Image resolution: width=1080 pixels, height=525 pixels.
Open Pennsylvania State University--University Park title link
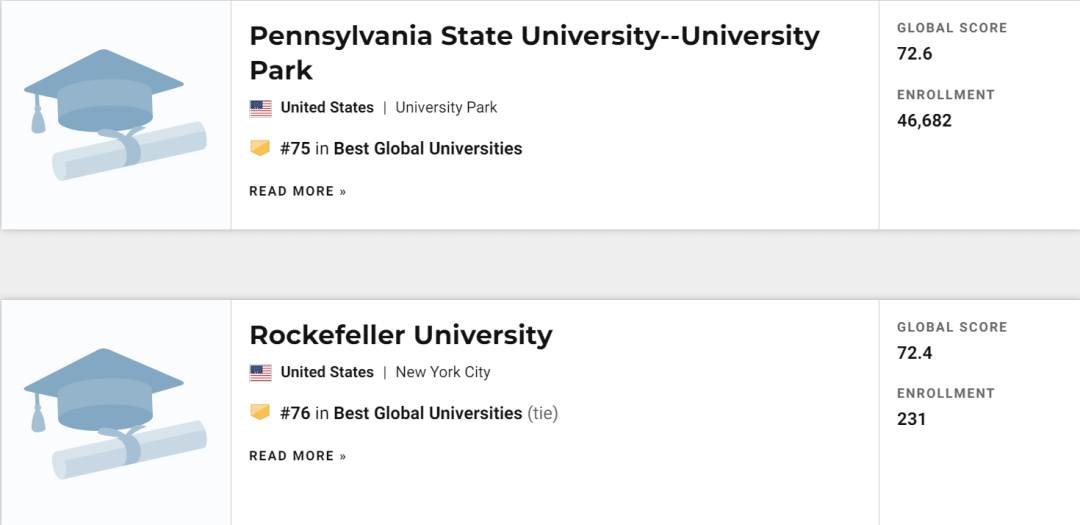534,52
